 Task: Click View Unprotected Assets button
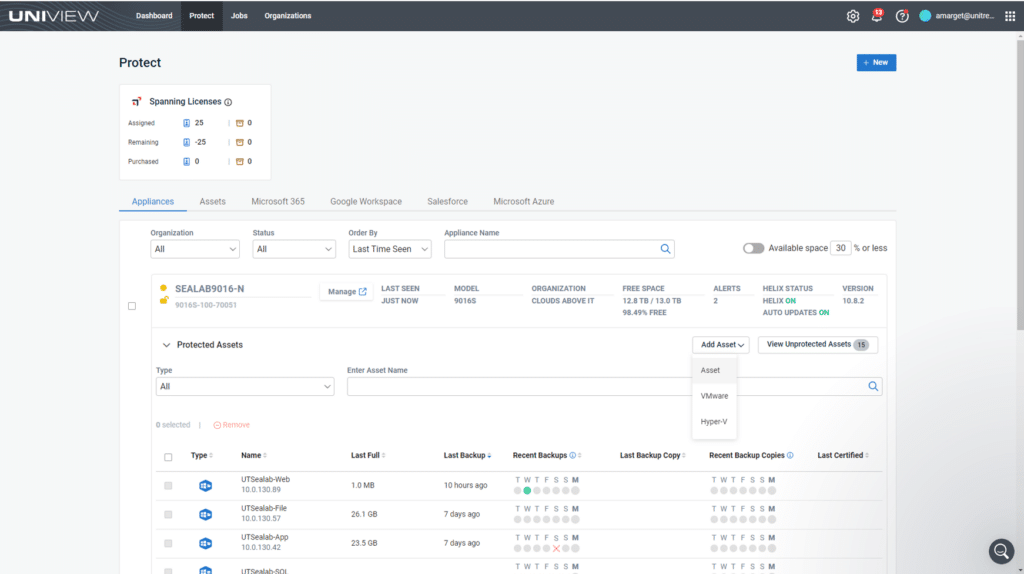(817, 345)
